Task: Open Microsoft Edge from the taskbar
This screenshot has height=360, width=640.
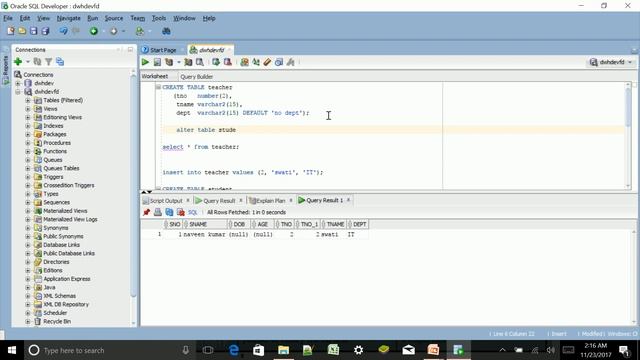Action: pyautogui.click(x=233, y=350)
